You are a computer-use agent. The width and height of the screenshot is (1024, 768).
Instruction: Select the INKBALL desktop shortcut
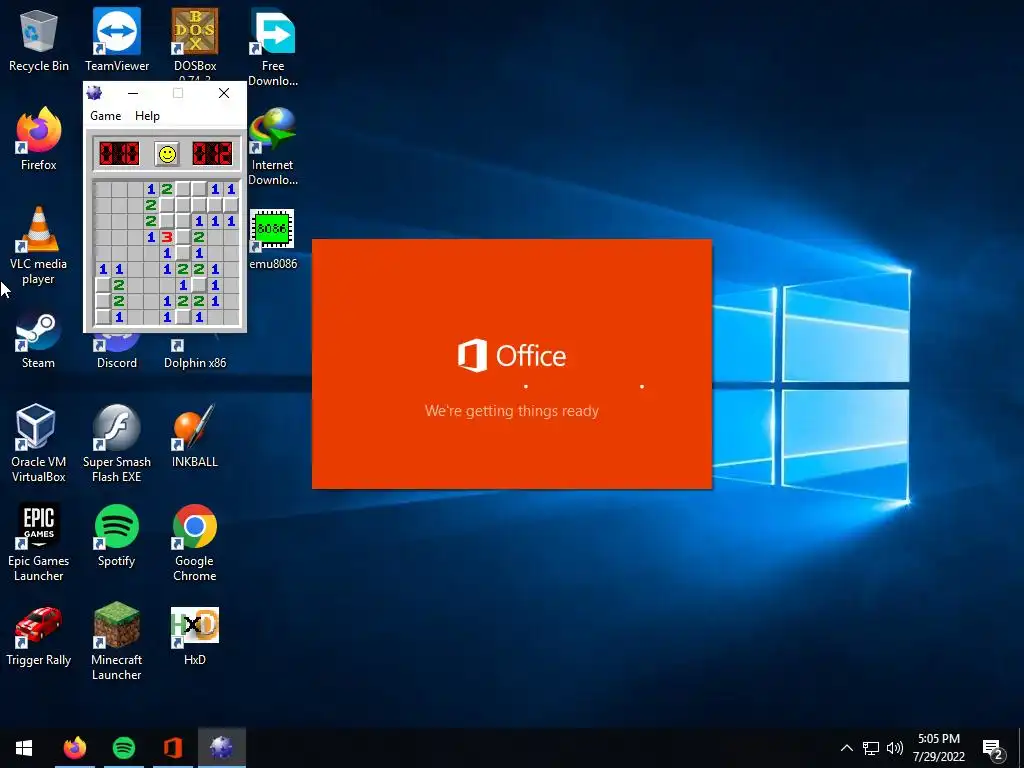pos(195,436)
